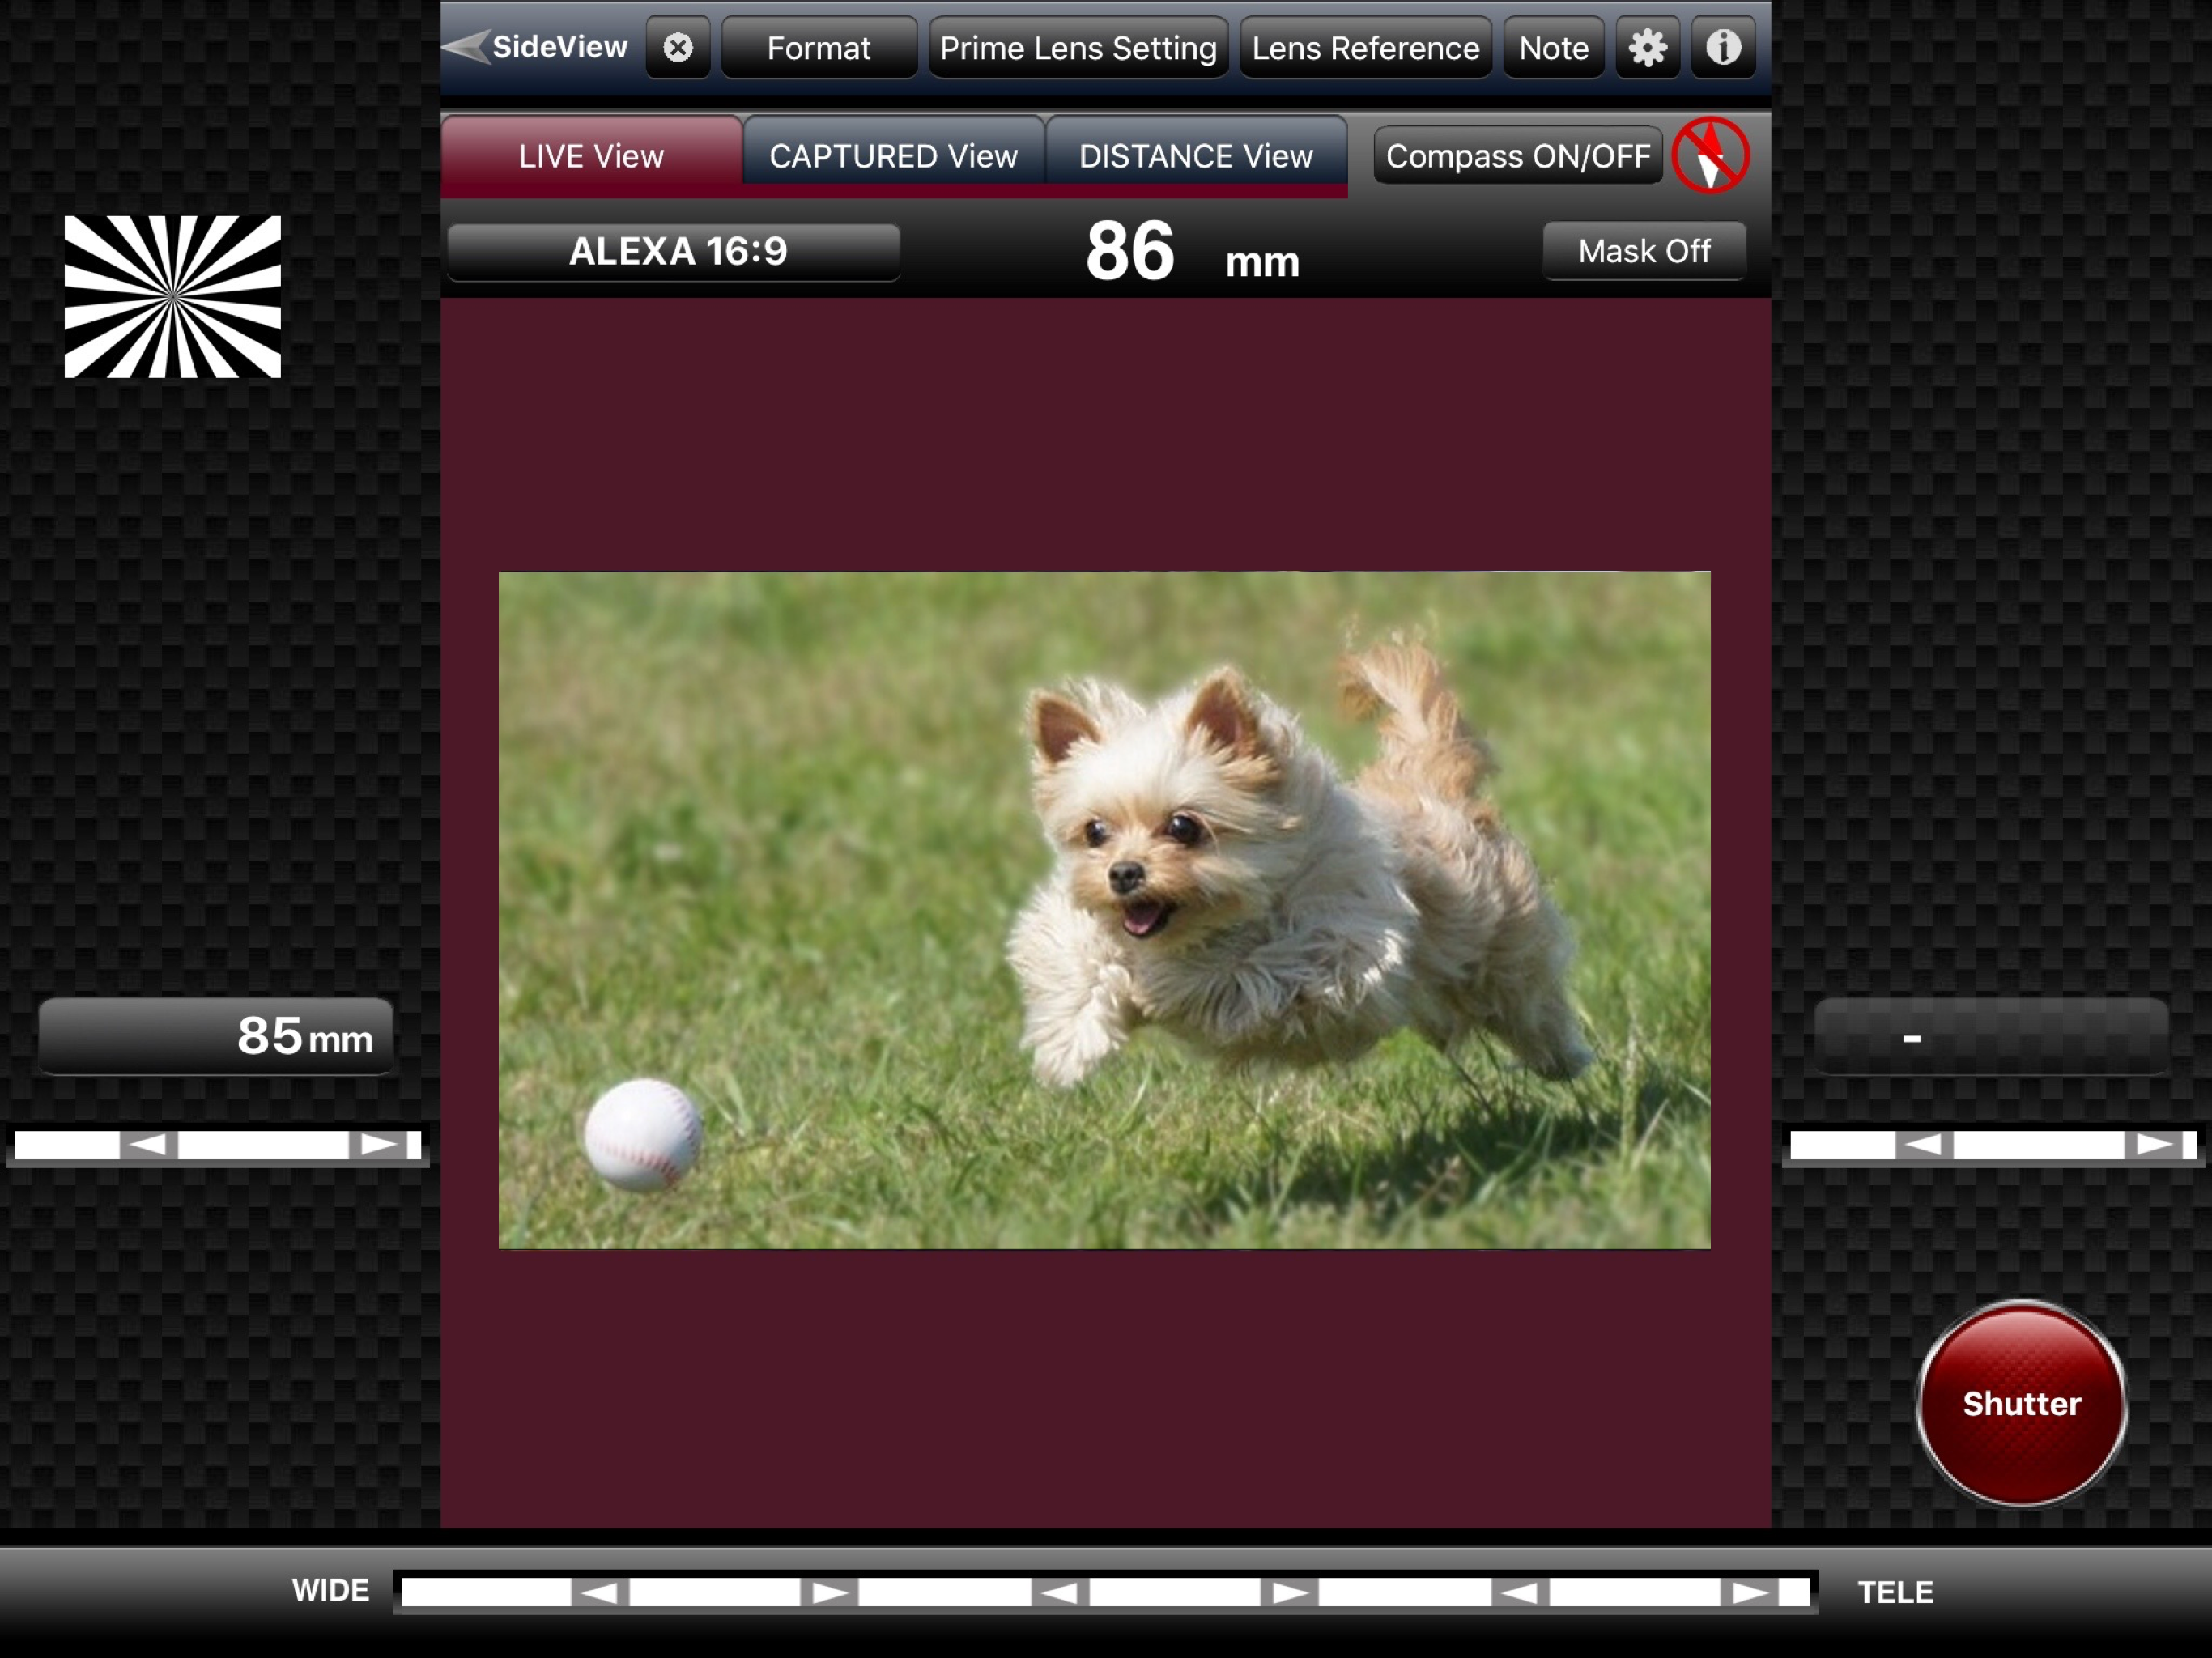The width and height of the screenshot is (2212, 1658).
Task: Open the info icon in top bar
Action: click(x=1722, y=48)
